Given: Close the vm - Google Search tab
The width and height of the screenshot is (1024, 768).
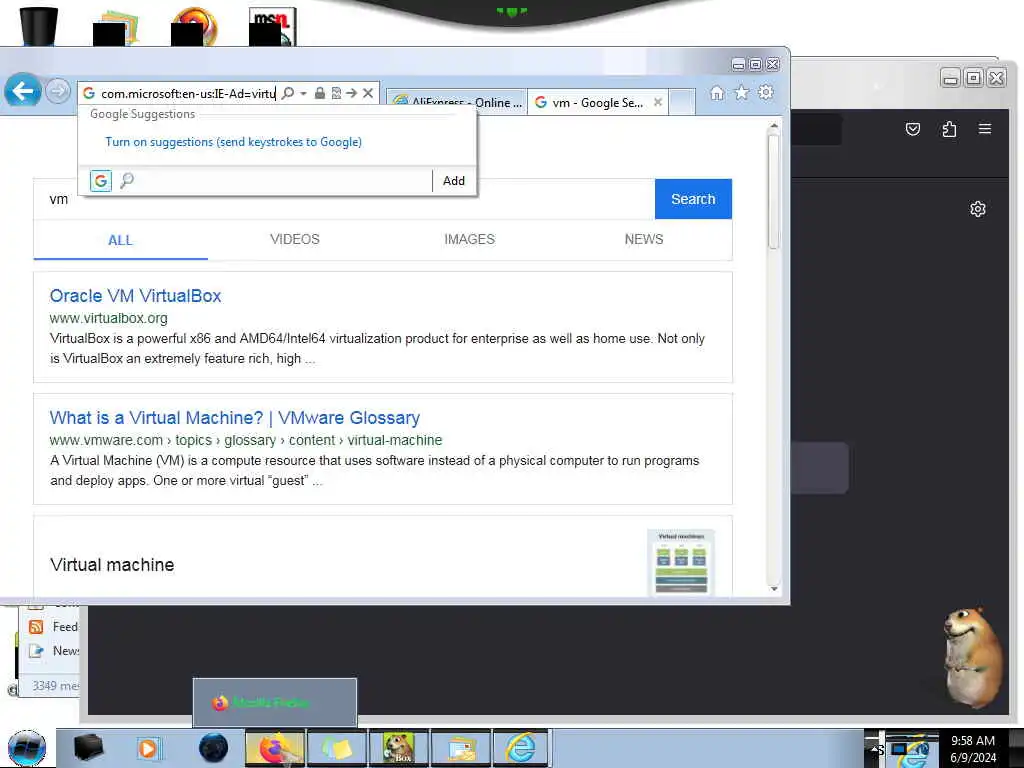Looking at the screenshot, I should (x=658, y=102).
